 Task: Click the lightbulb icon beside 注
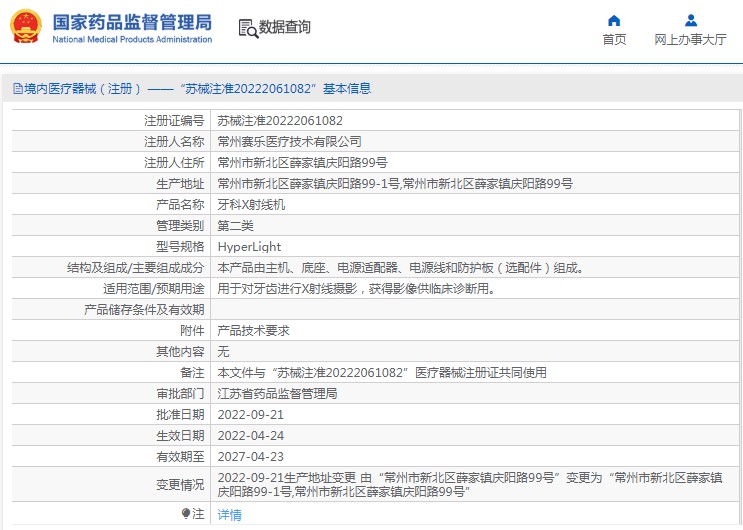[x=186, y=513]
